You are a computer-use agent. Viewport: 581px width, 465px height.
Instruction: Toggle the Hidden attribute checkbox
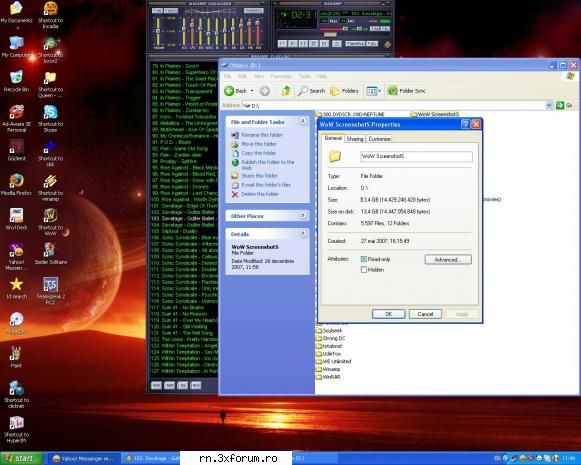(363, 270)
